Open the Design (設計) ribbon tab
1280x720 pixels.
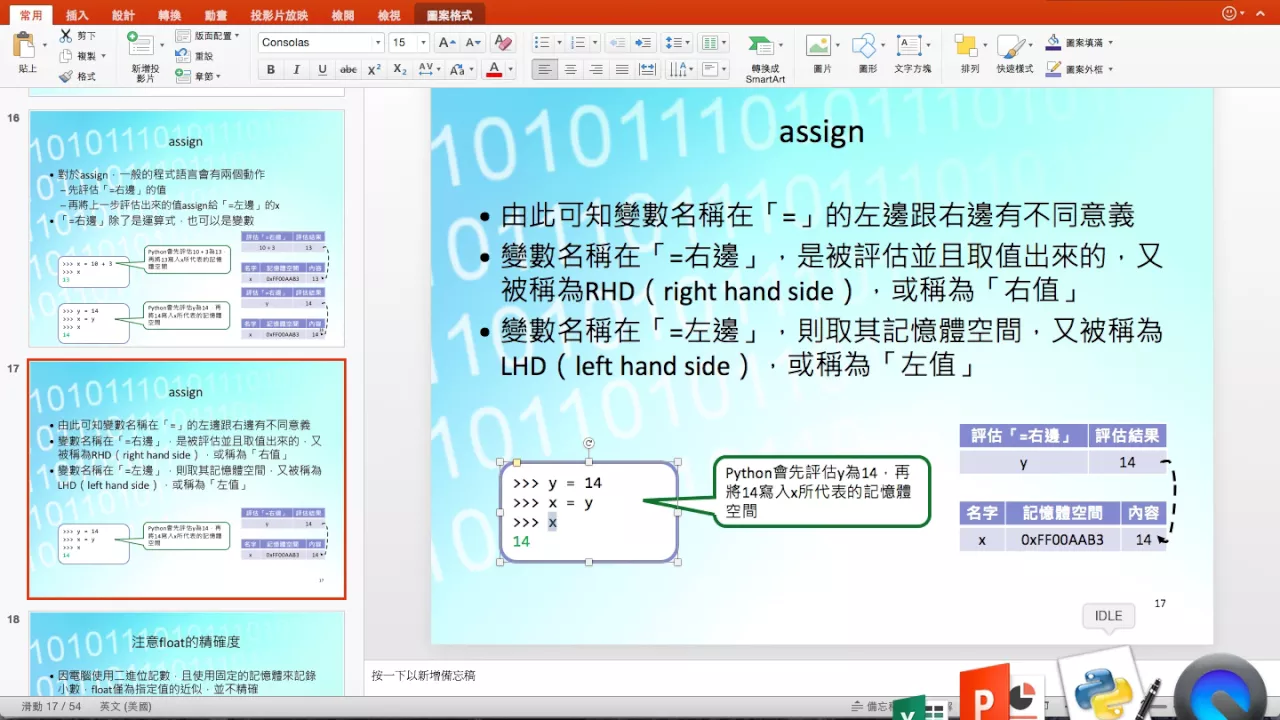123,15
